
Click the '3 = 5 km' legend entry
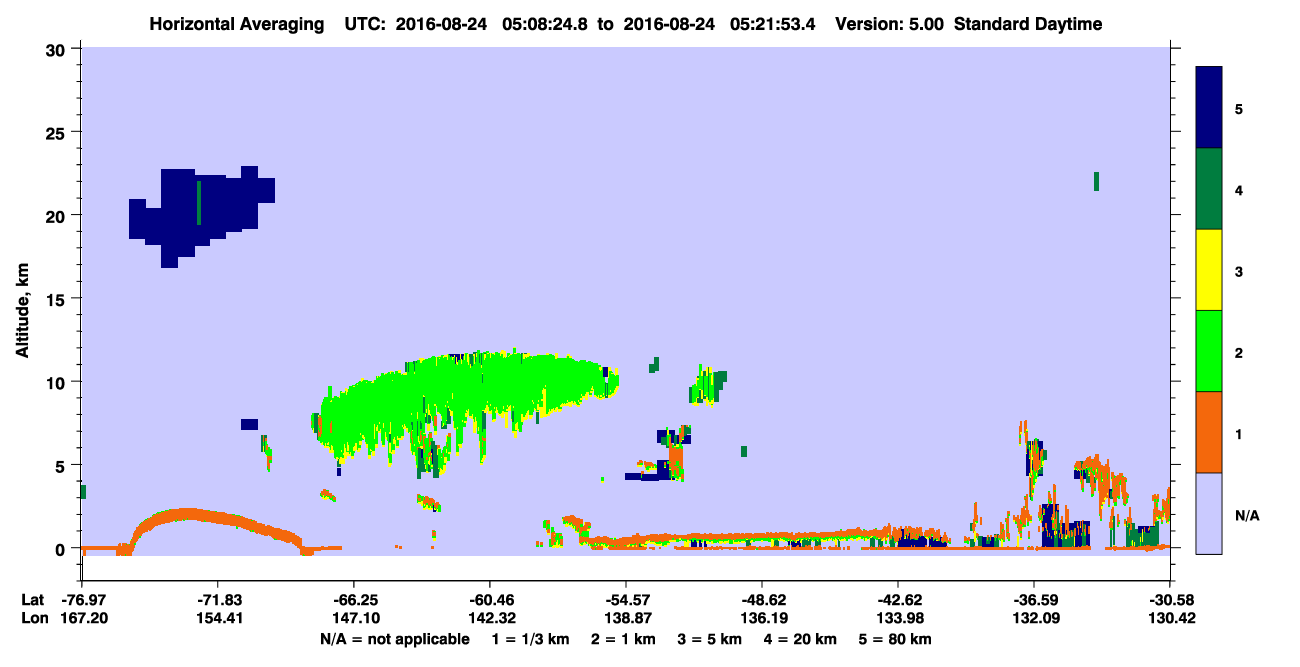[x=710, y=638]
